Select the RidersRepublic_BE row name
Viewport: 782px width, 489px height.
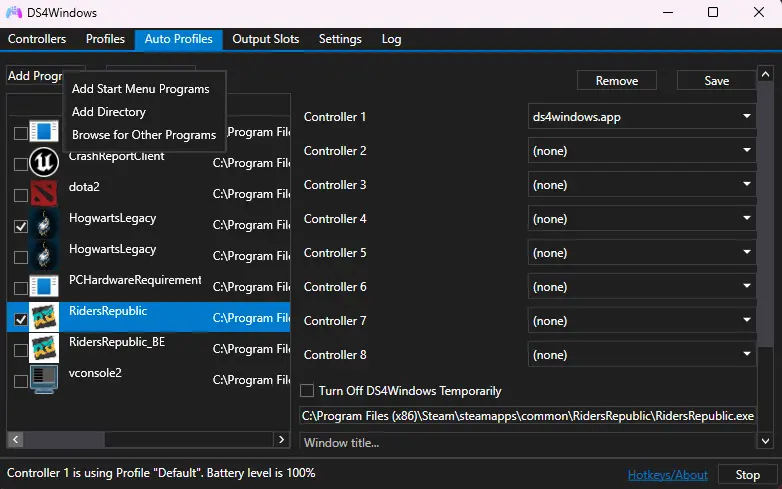click(x=117, y=342)
